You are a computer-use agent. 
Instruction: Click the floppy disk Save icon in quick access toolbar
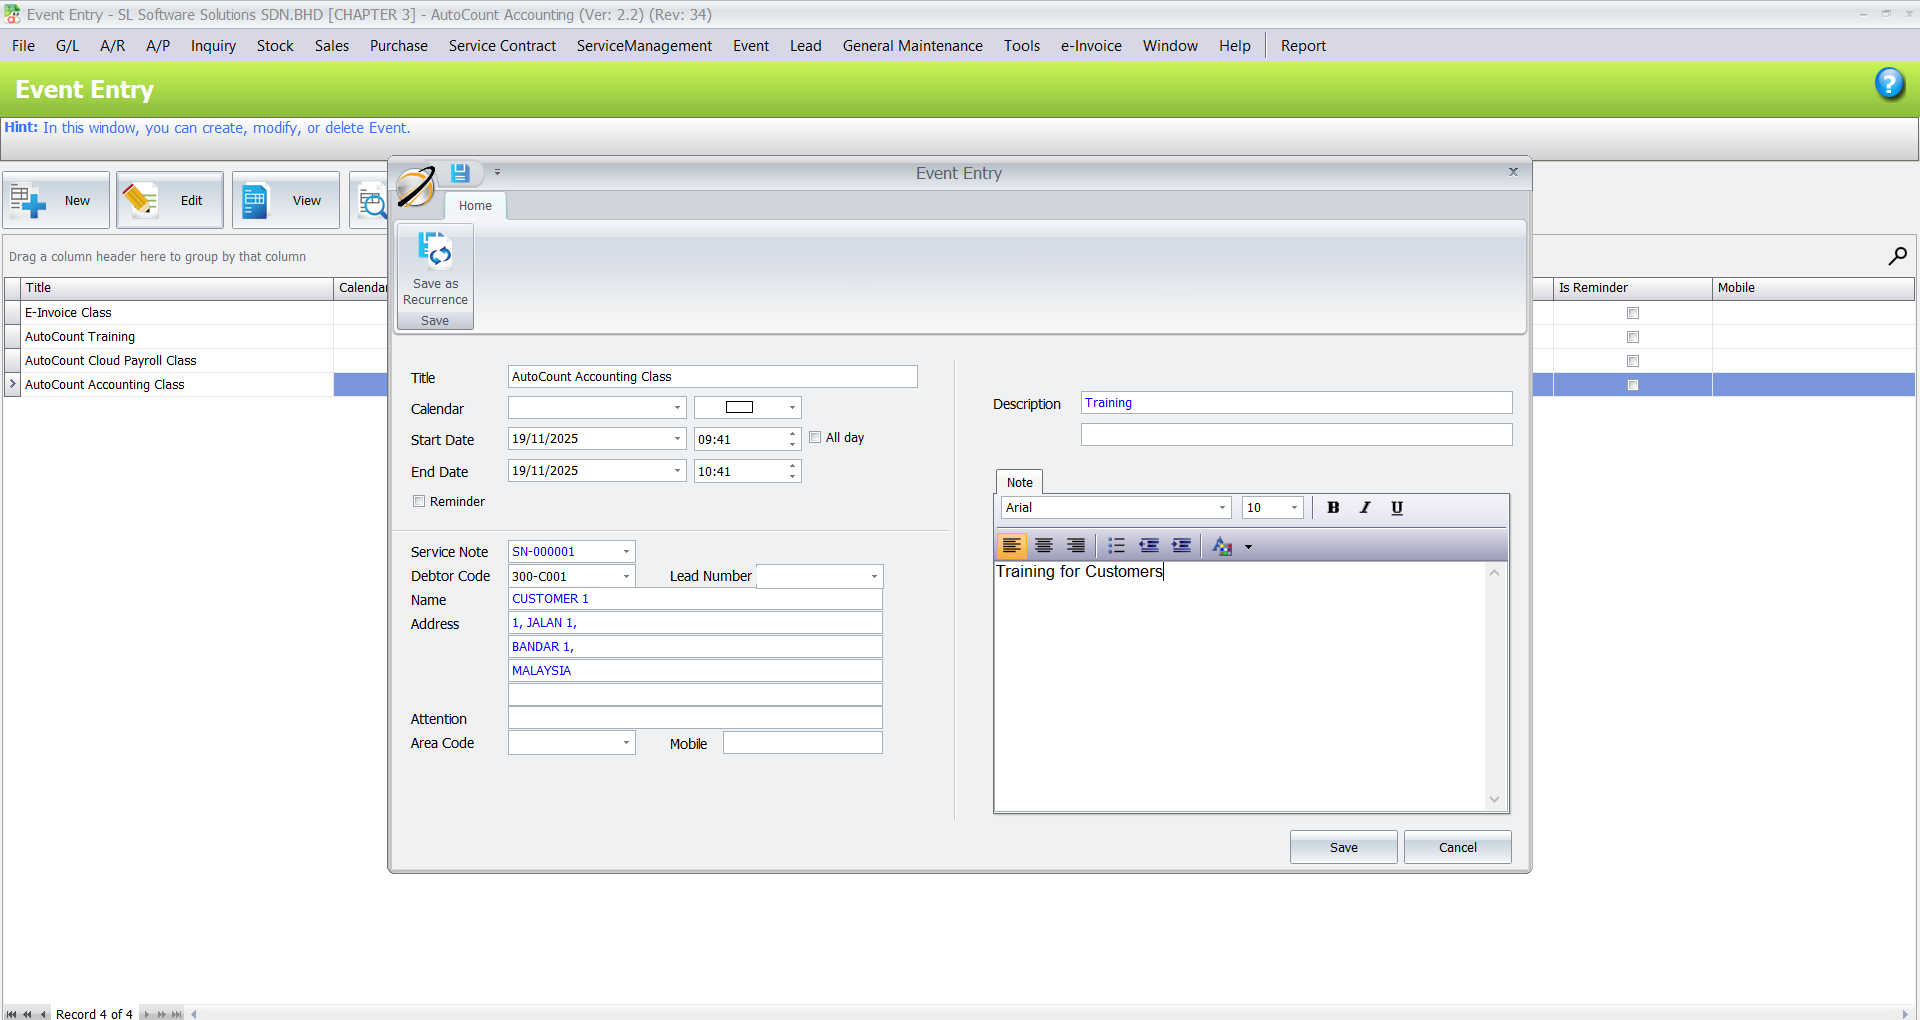point(460,172)
